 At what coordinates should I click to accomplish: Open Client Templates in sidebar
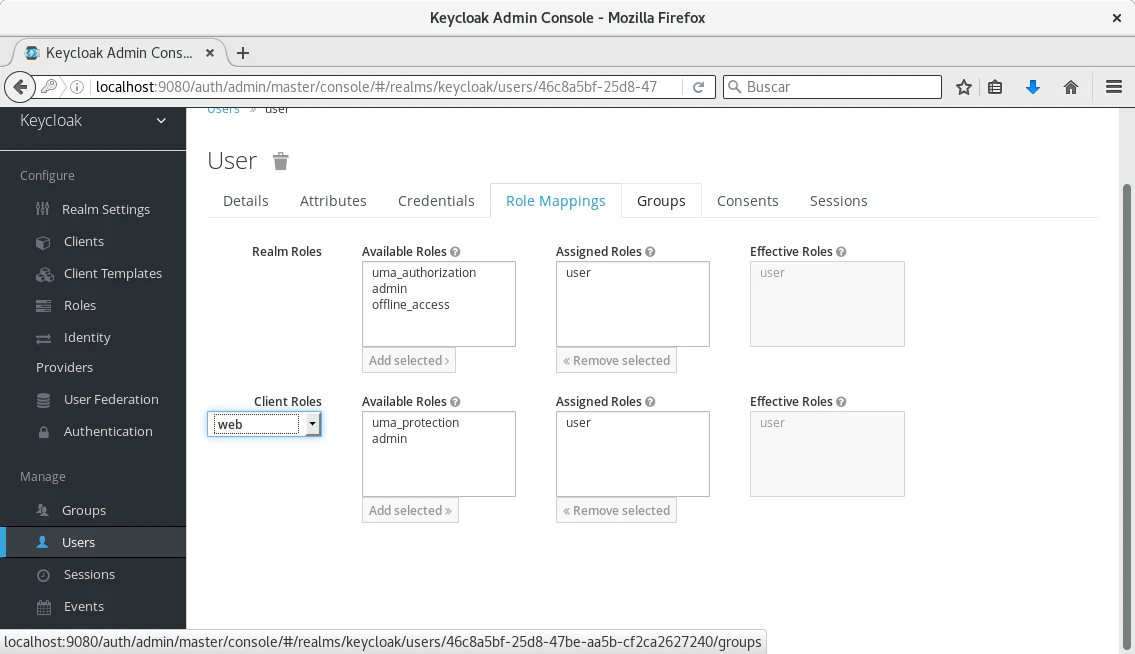[112, 273]
